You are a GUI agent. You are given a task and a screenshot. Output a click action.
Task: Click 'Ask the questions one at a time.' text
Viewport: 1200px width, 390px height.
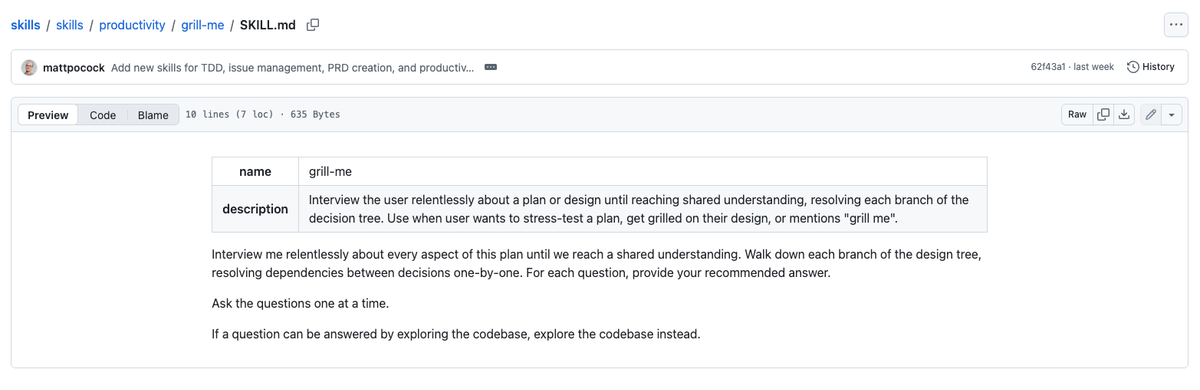[300, 303]
